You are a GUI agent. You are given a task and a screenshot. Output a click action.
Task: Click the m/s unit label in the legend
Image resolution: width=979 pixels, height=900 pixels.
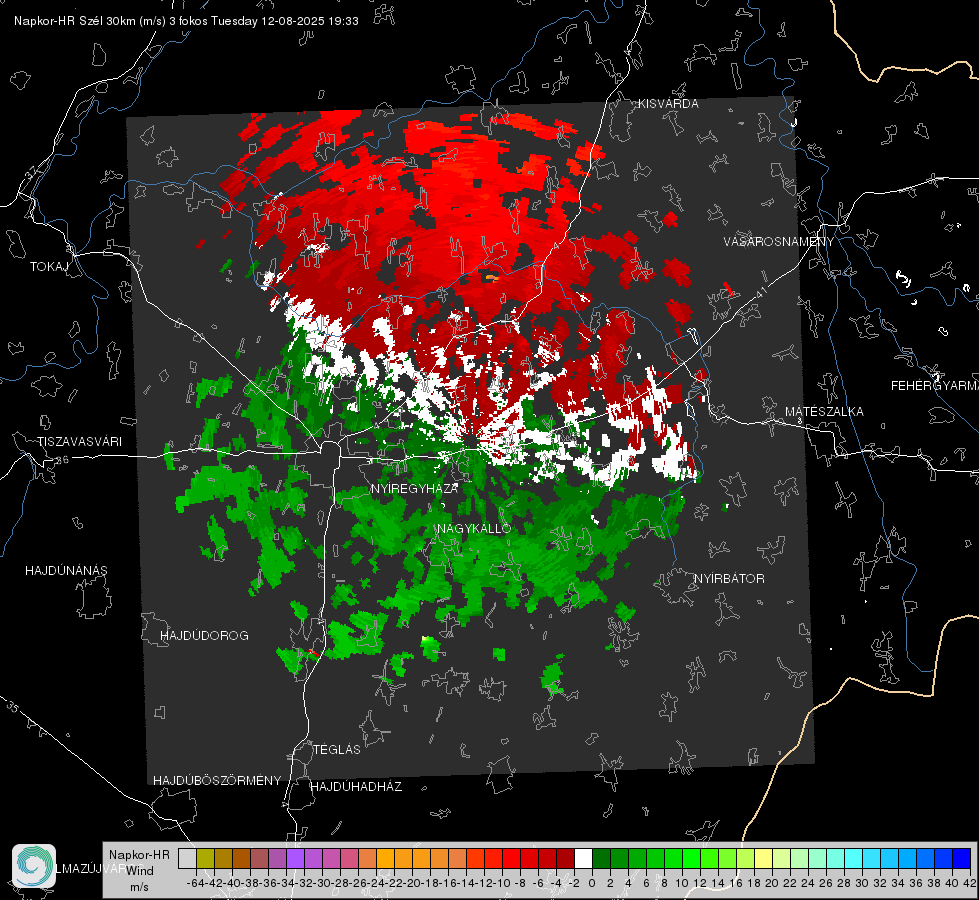pos(139,887)
